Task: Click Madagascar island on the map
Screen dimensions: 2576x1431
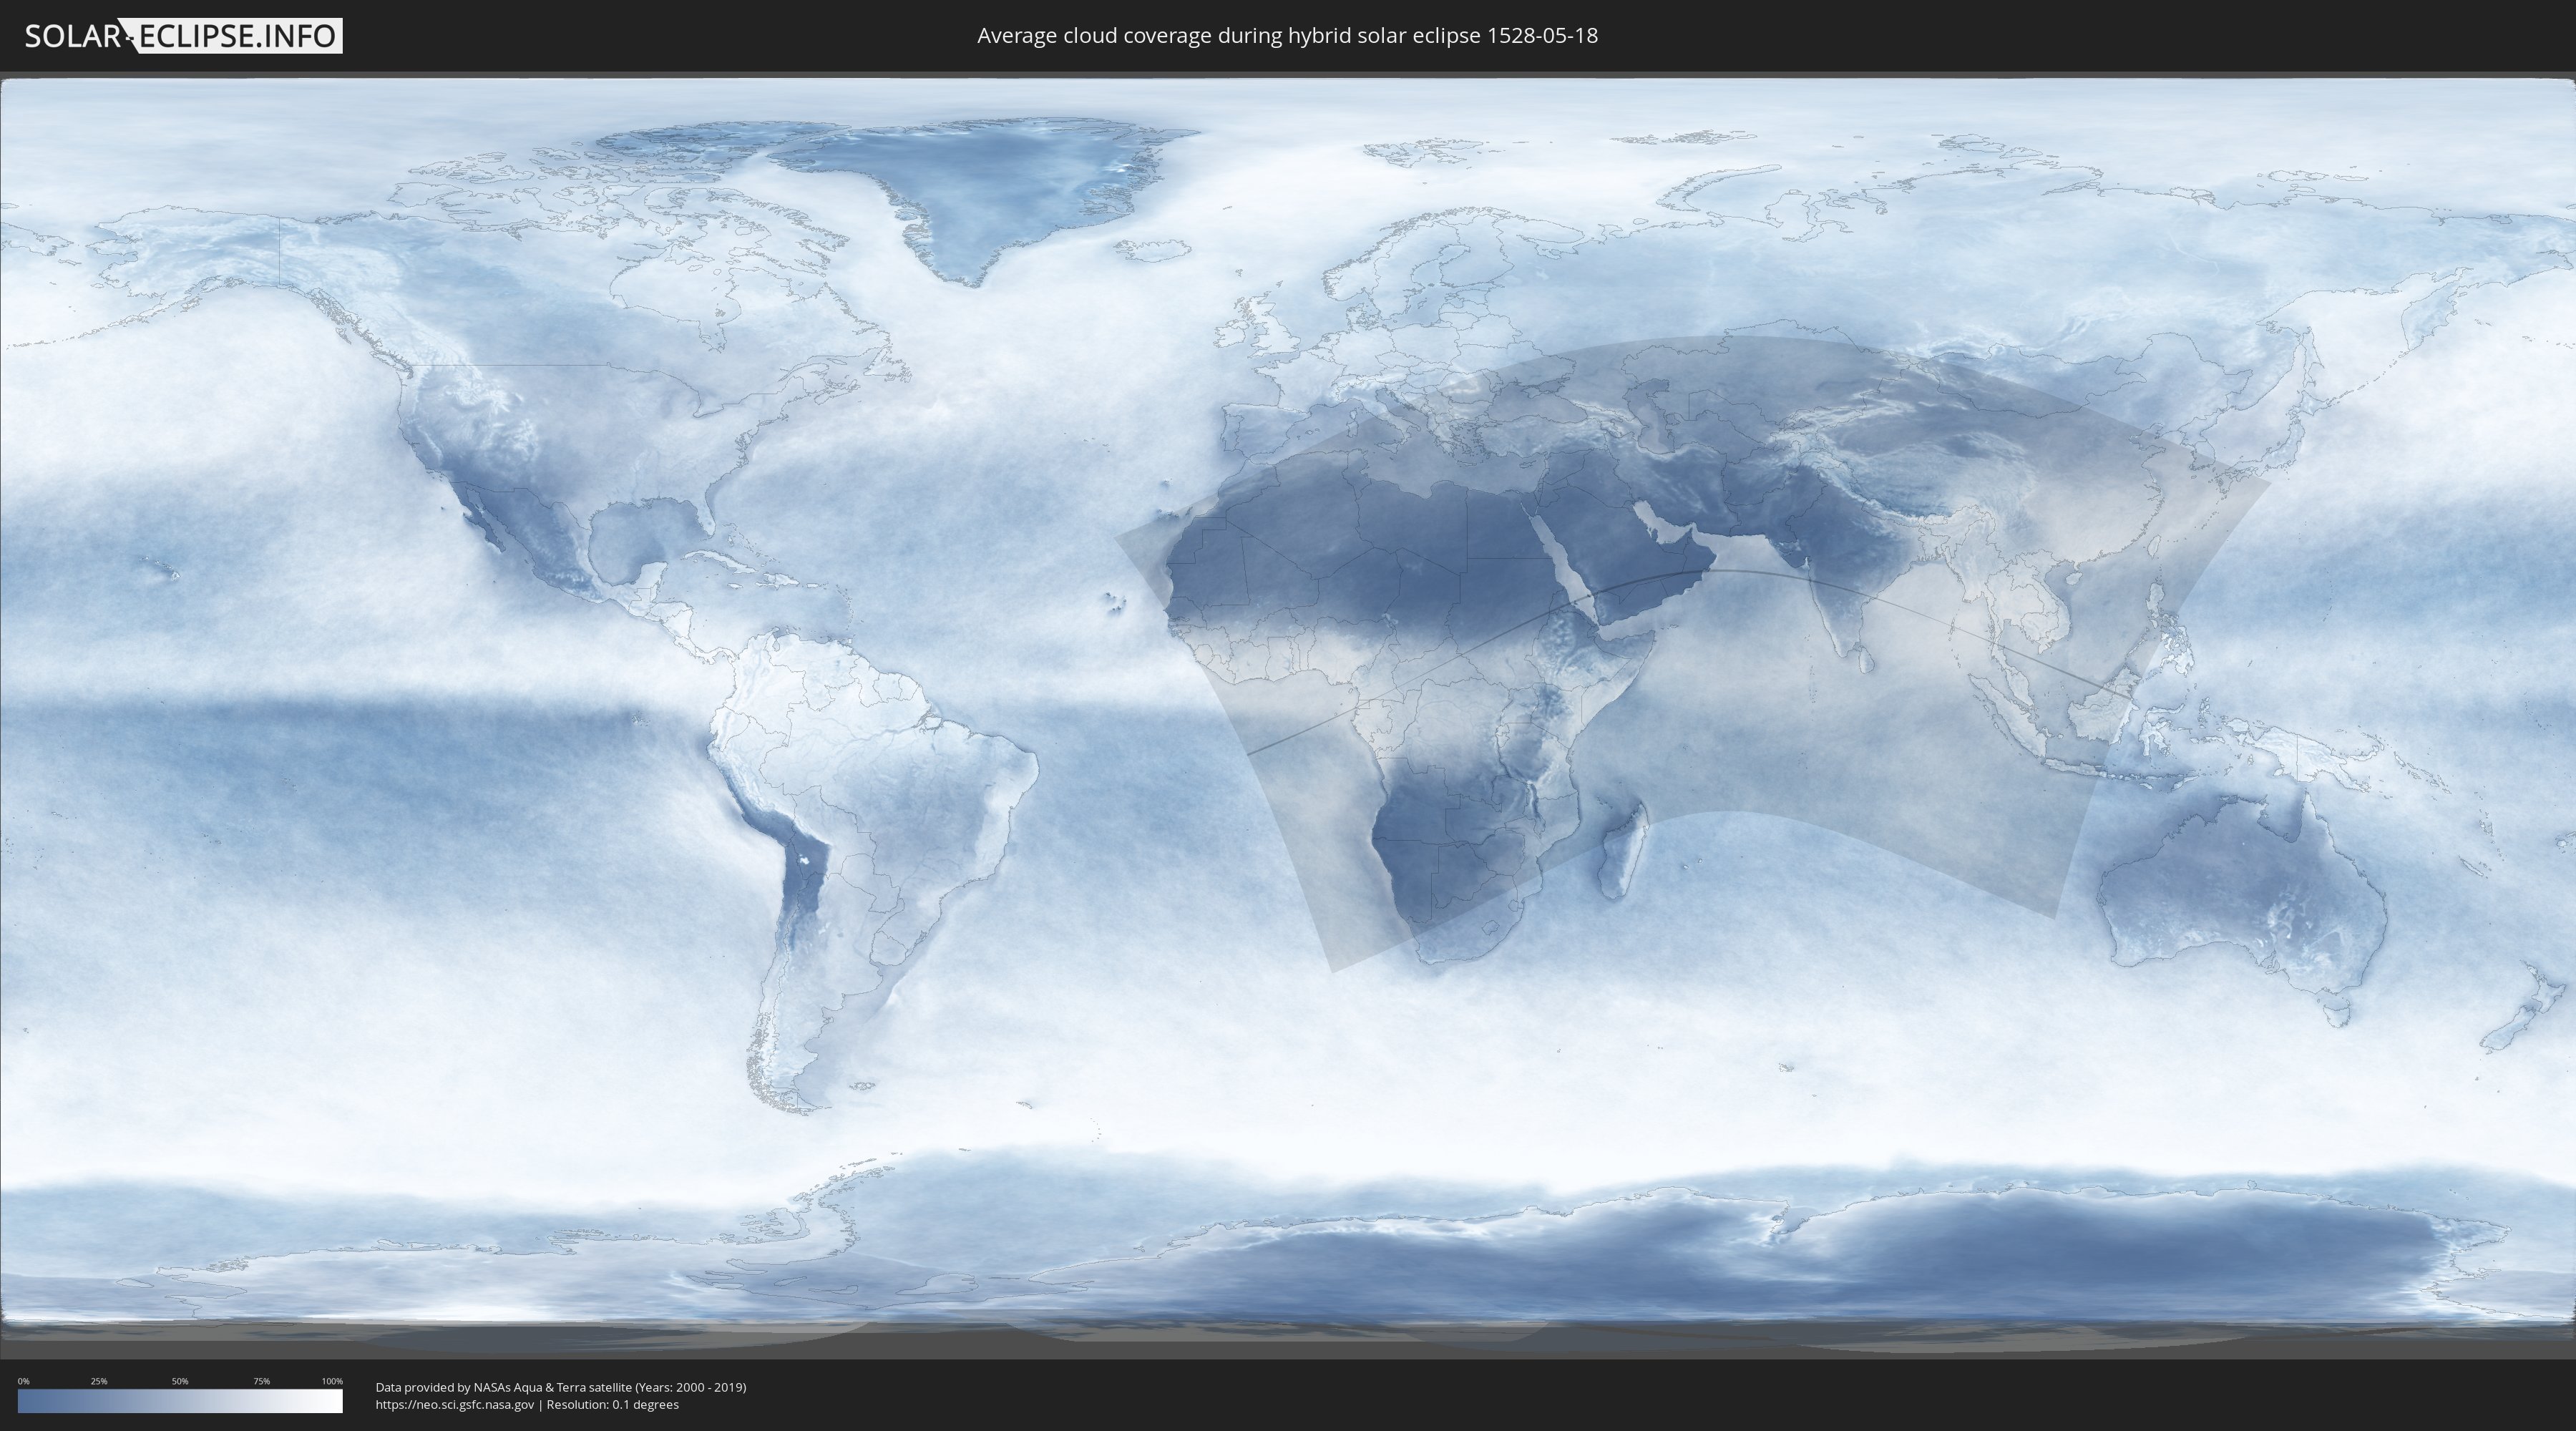Action: coord(1622,850)
